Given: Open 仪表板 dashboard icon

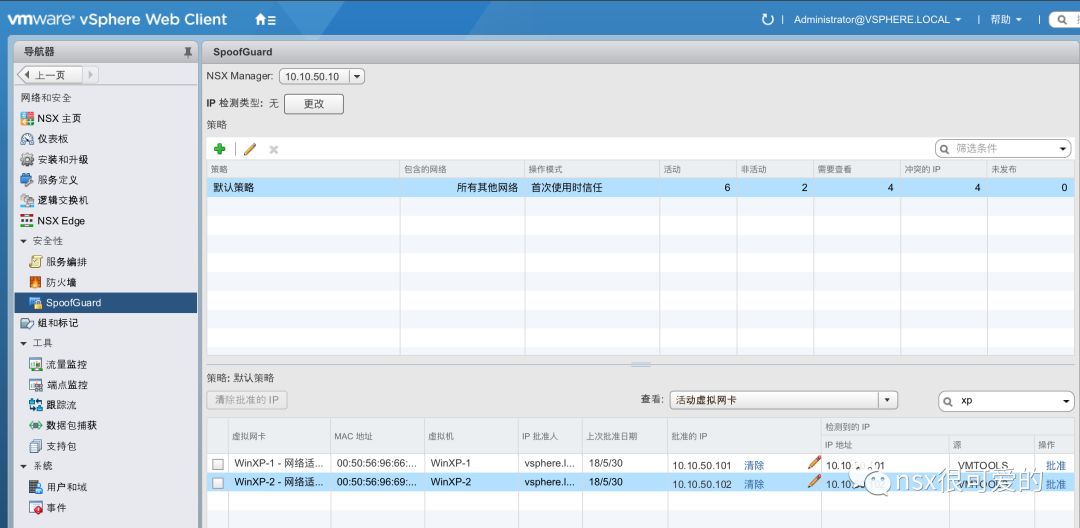Looking at the screenshot, I should [27, 139].
